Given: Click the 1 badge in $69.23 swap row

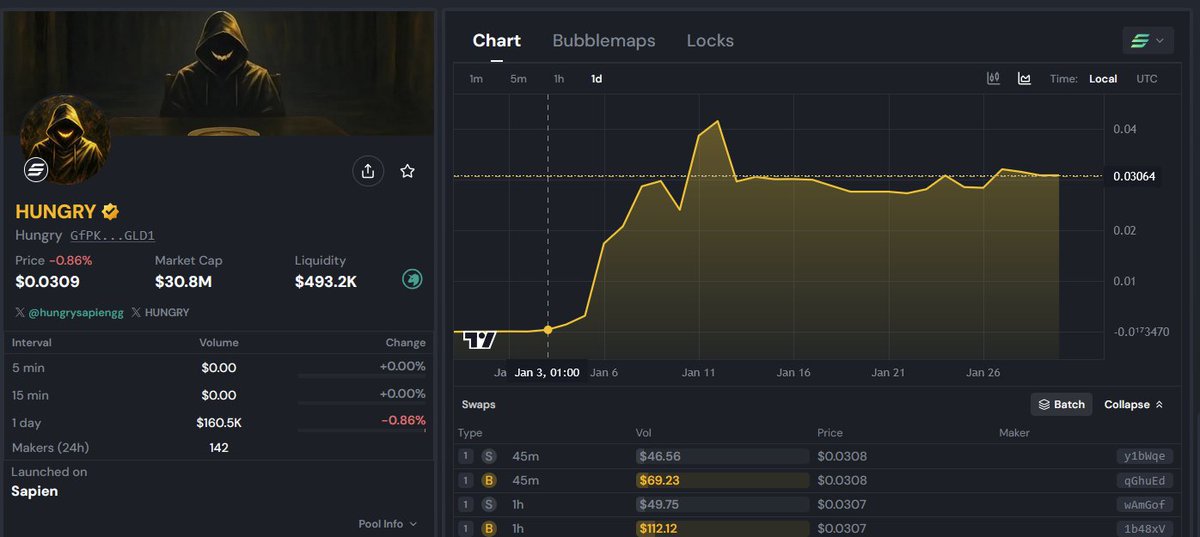Looking at the screenshot, I should tap(465, 480).
